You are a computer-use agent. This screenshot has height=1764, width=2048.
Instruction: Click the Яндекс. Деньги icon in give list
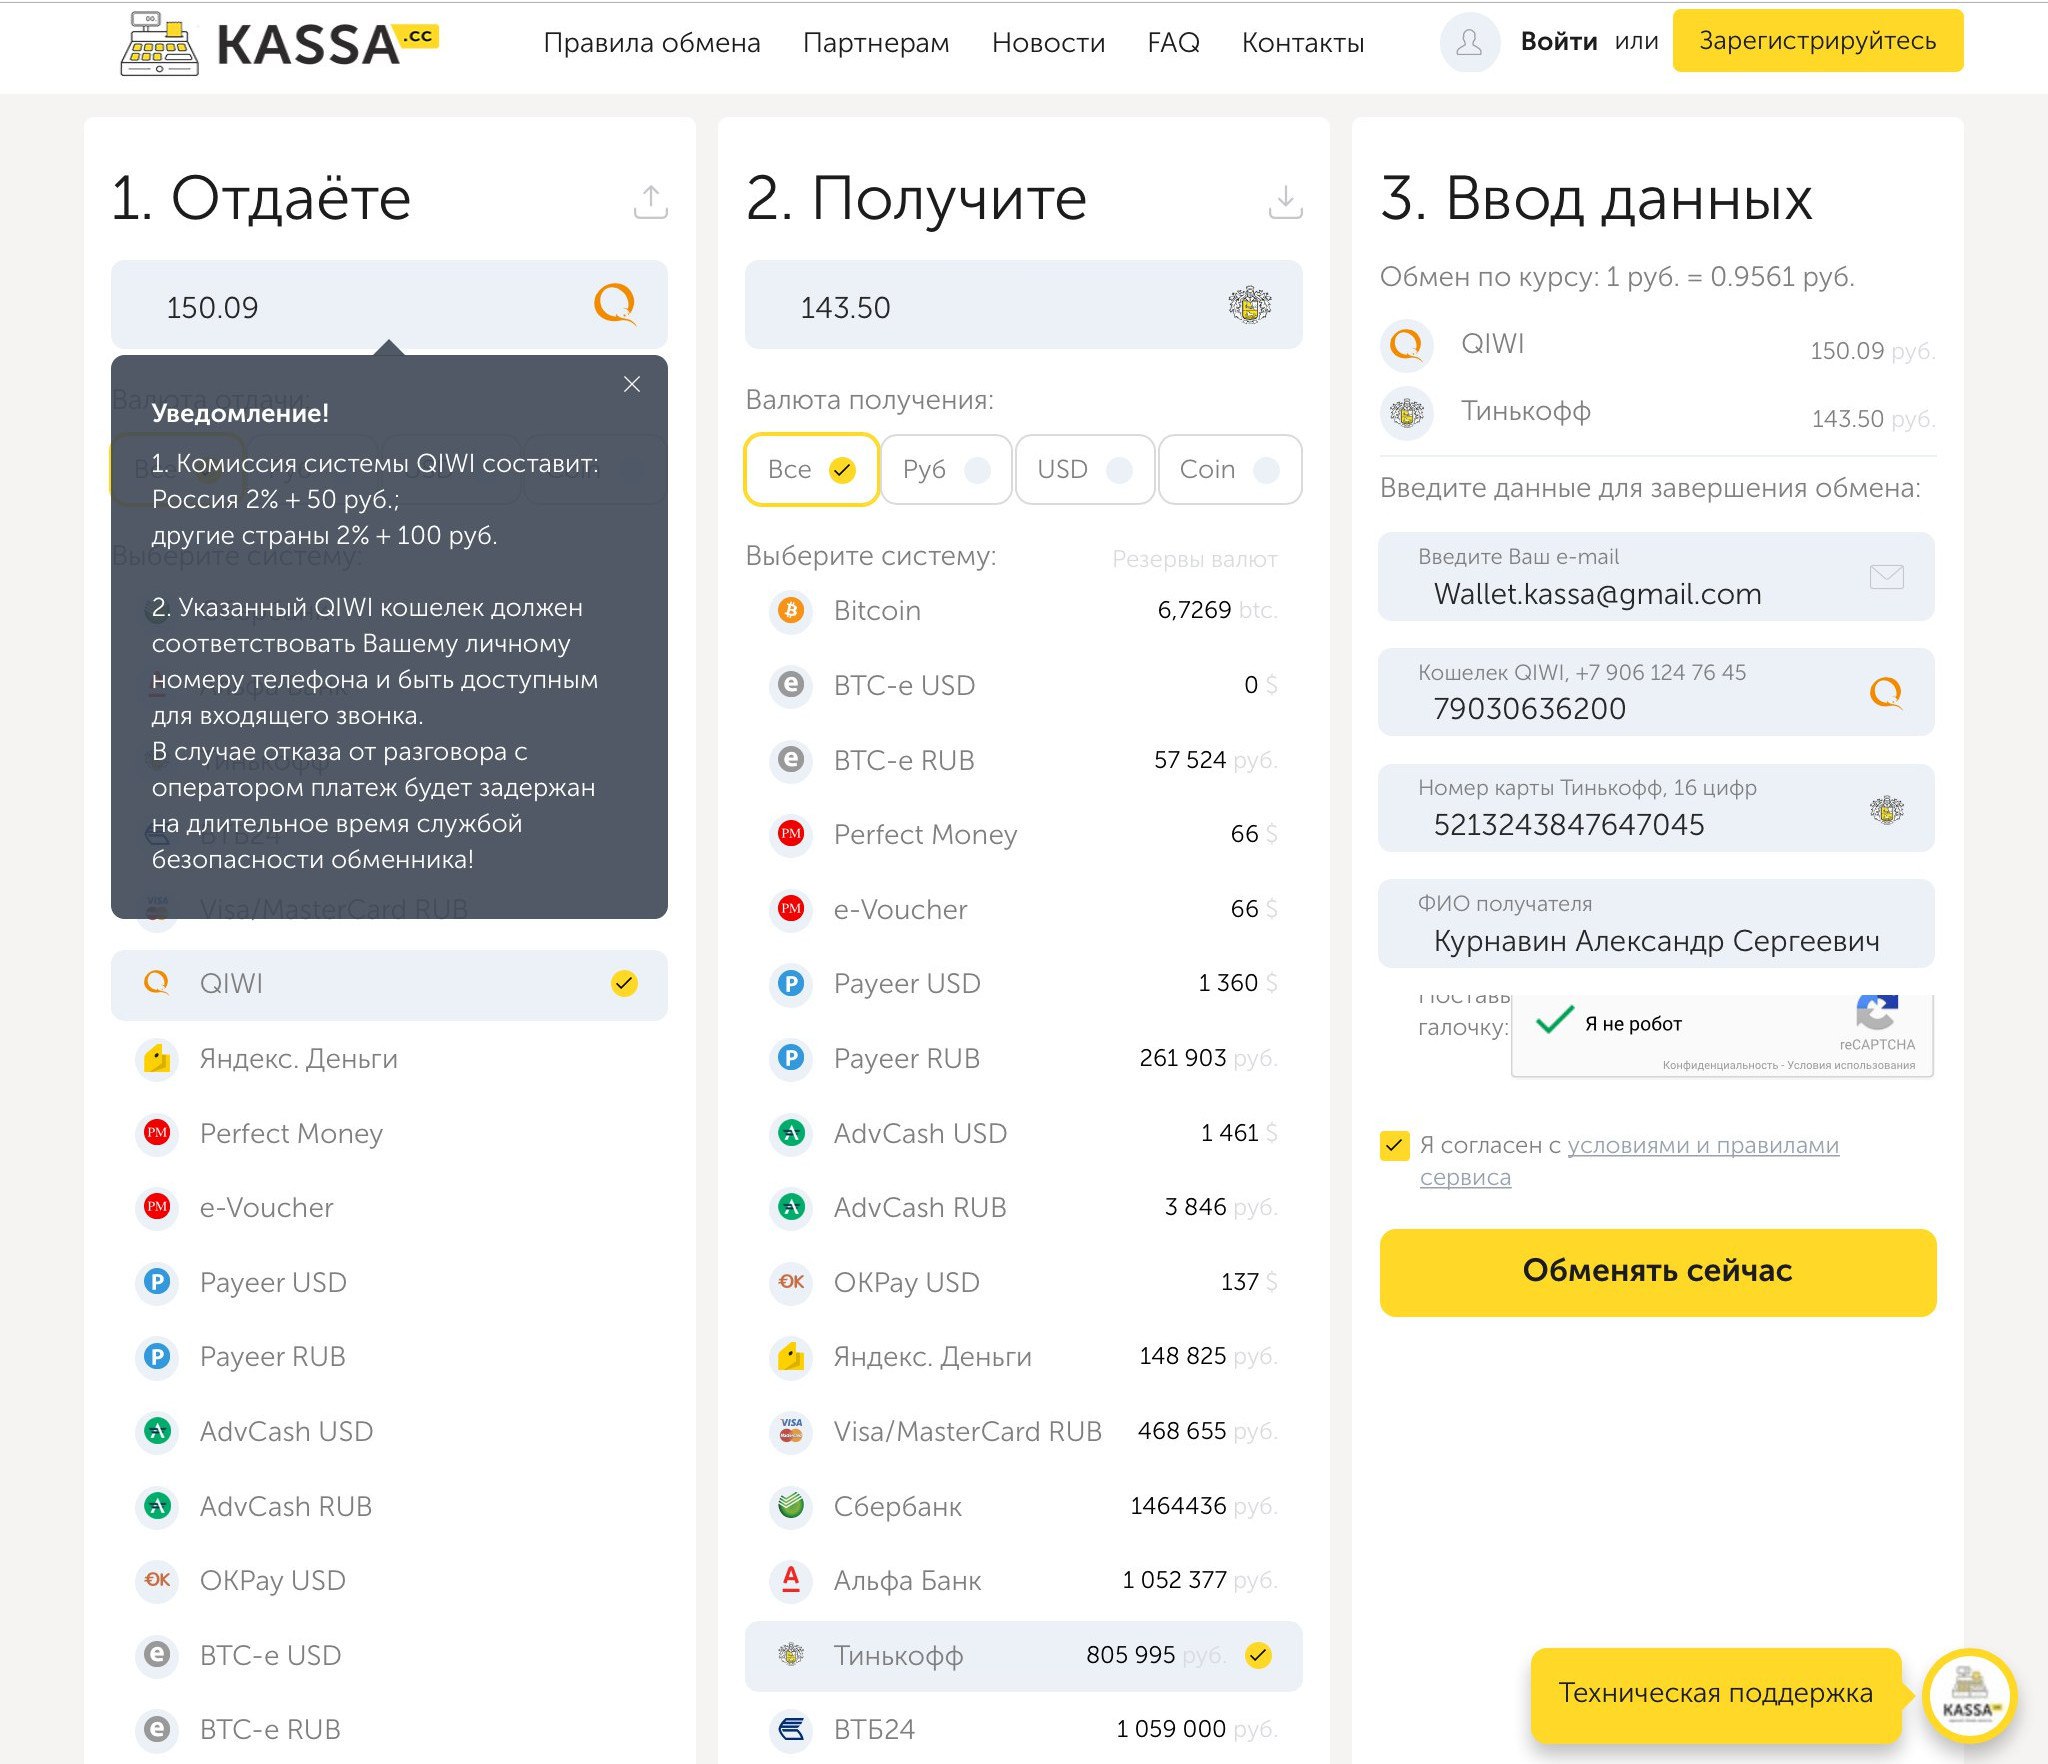[x=157, y=1058]
